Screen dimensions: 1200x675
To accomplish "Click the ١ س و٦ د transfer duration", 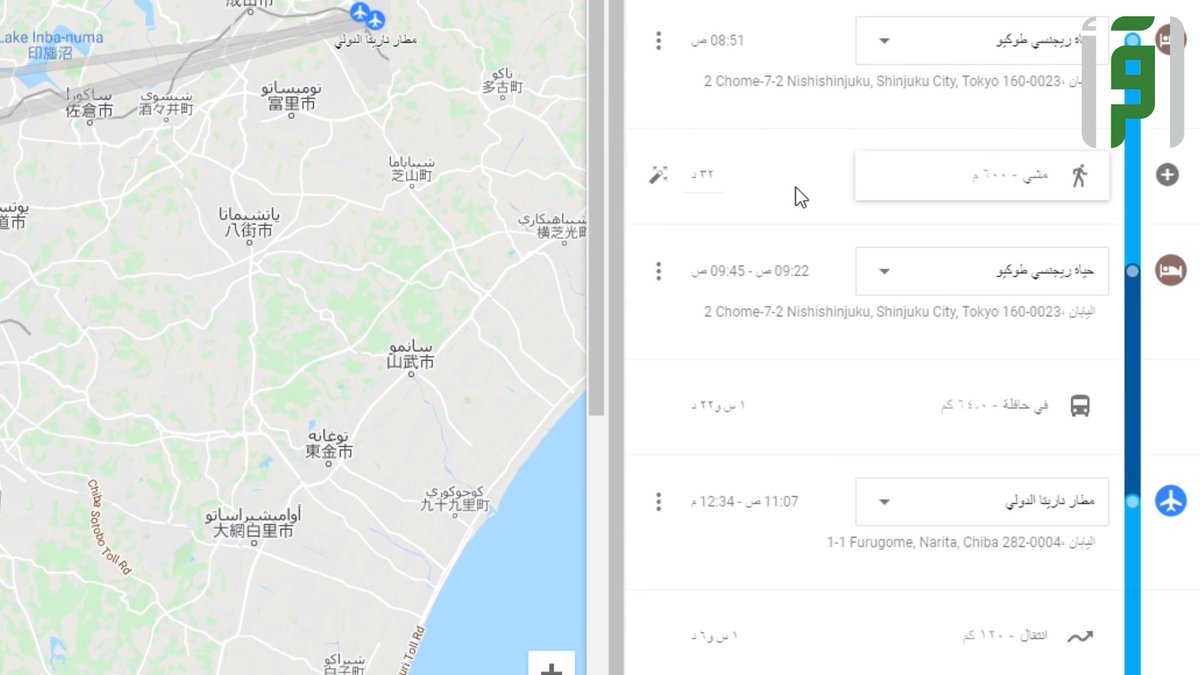I will coord(714,636).
